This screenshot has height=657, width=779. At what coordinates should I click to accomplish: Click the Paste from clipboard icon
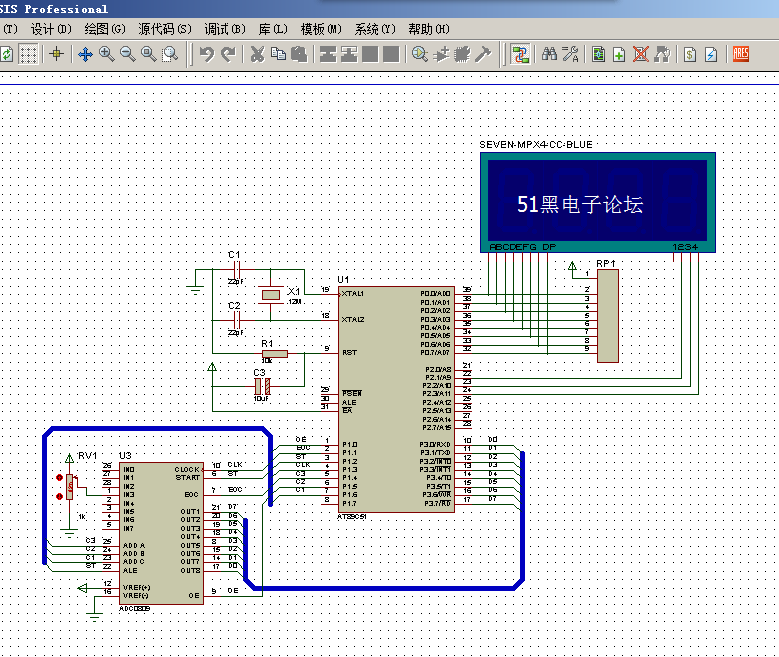click(x=299, y=54)
